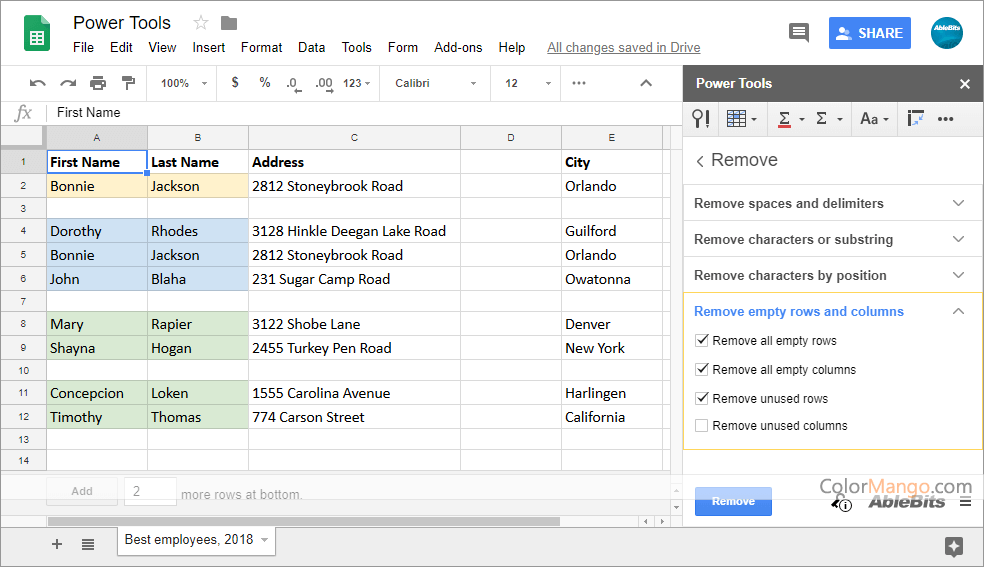Click the print icon

98,83
